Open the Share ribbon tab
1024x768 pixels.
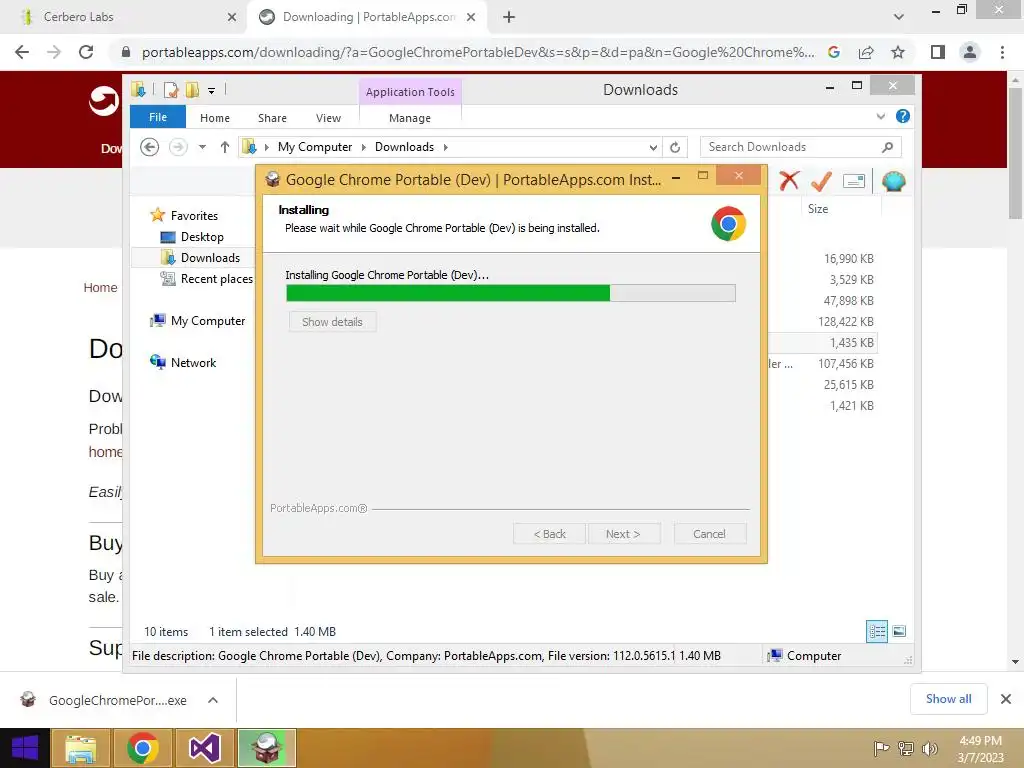point(272,118)
